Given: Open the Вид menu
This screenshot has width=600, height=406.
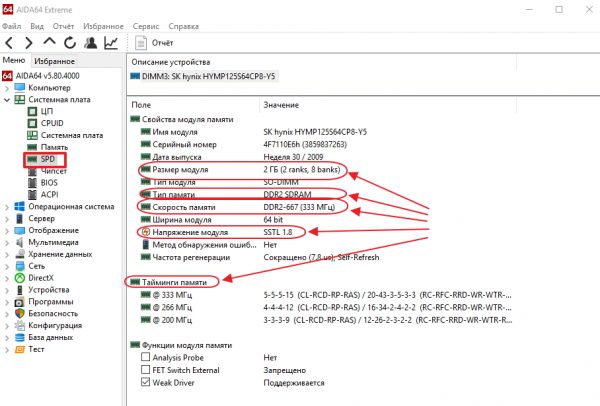Looking at the screenshot, I should coord(37,26).
